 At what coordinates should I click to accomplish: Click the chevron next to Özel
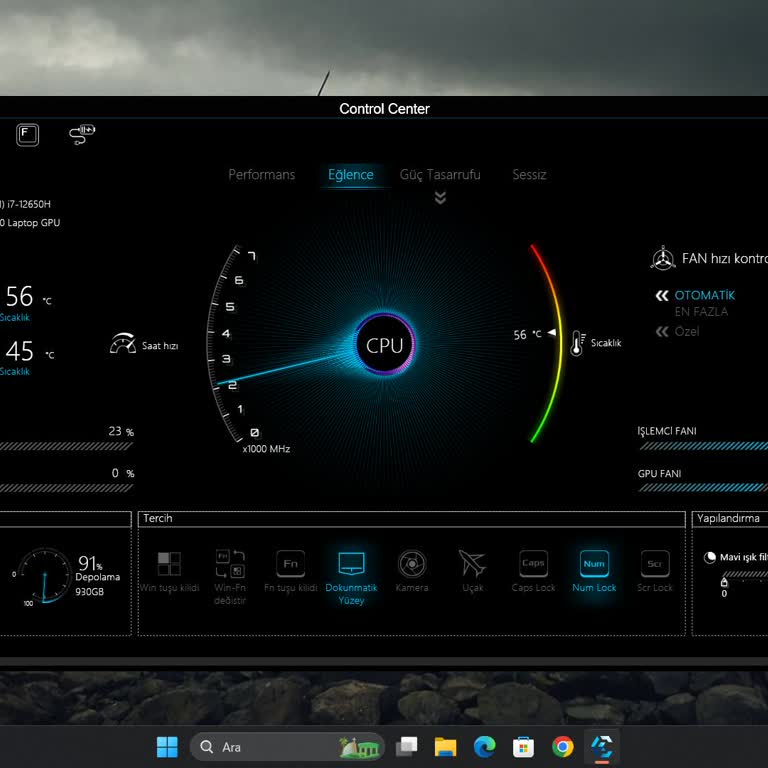pyautogui.click(x=662, y=332)
